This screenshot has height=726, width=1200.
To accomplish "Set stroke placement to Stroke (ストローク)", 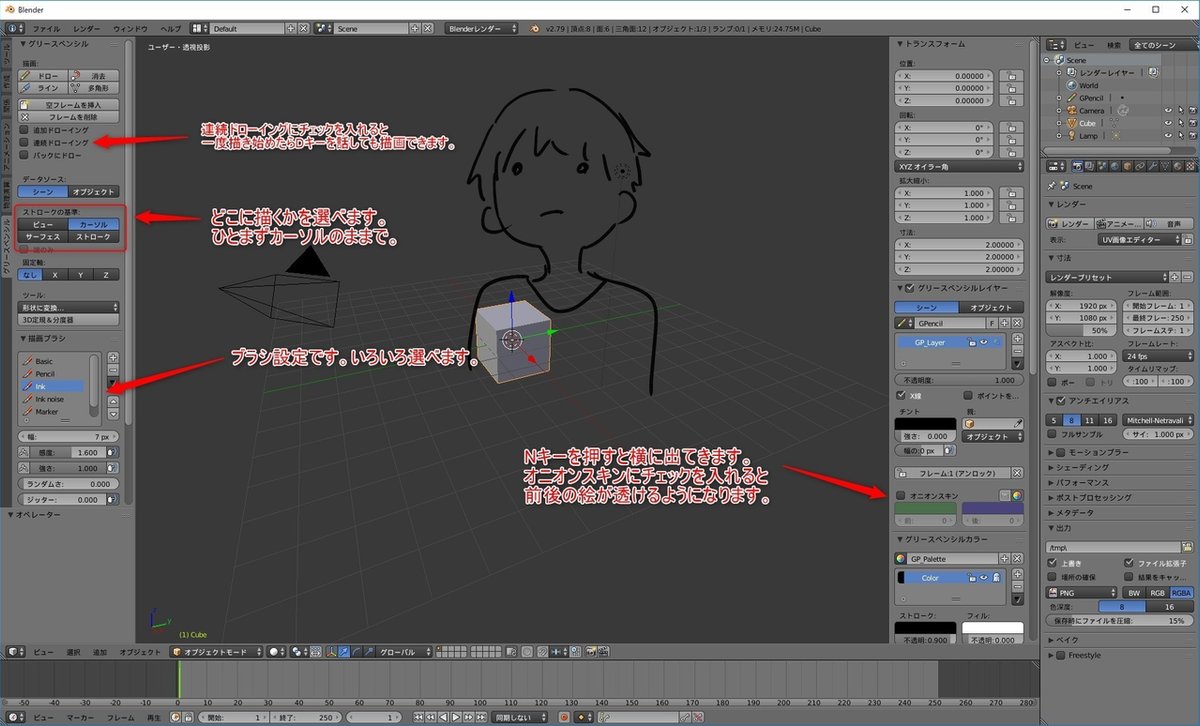I will 95,237.
